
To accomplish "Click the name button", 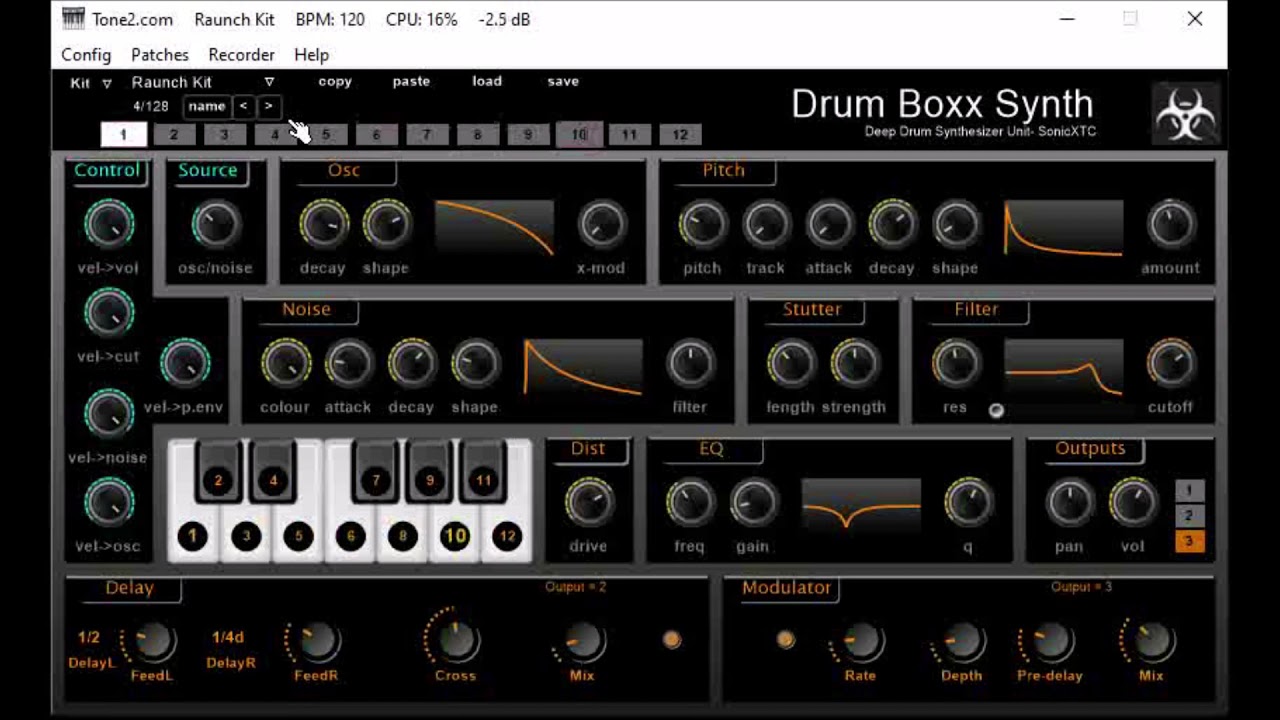I will pyautogui.click(x=207, y=106).
